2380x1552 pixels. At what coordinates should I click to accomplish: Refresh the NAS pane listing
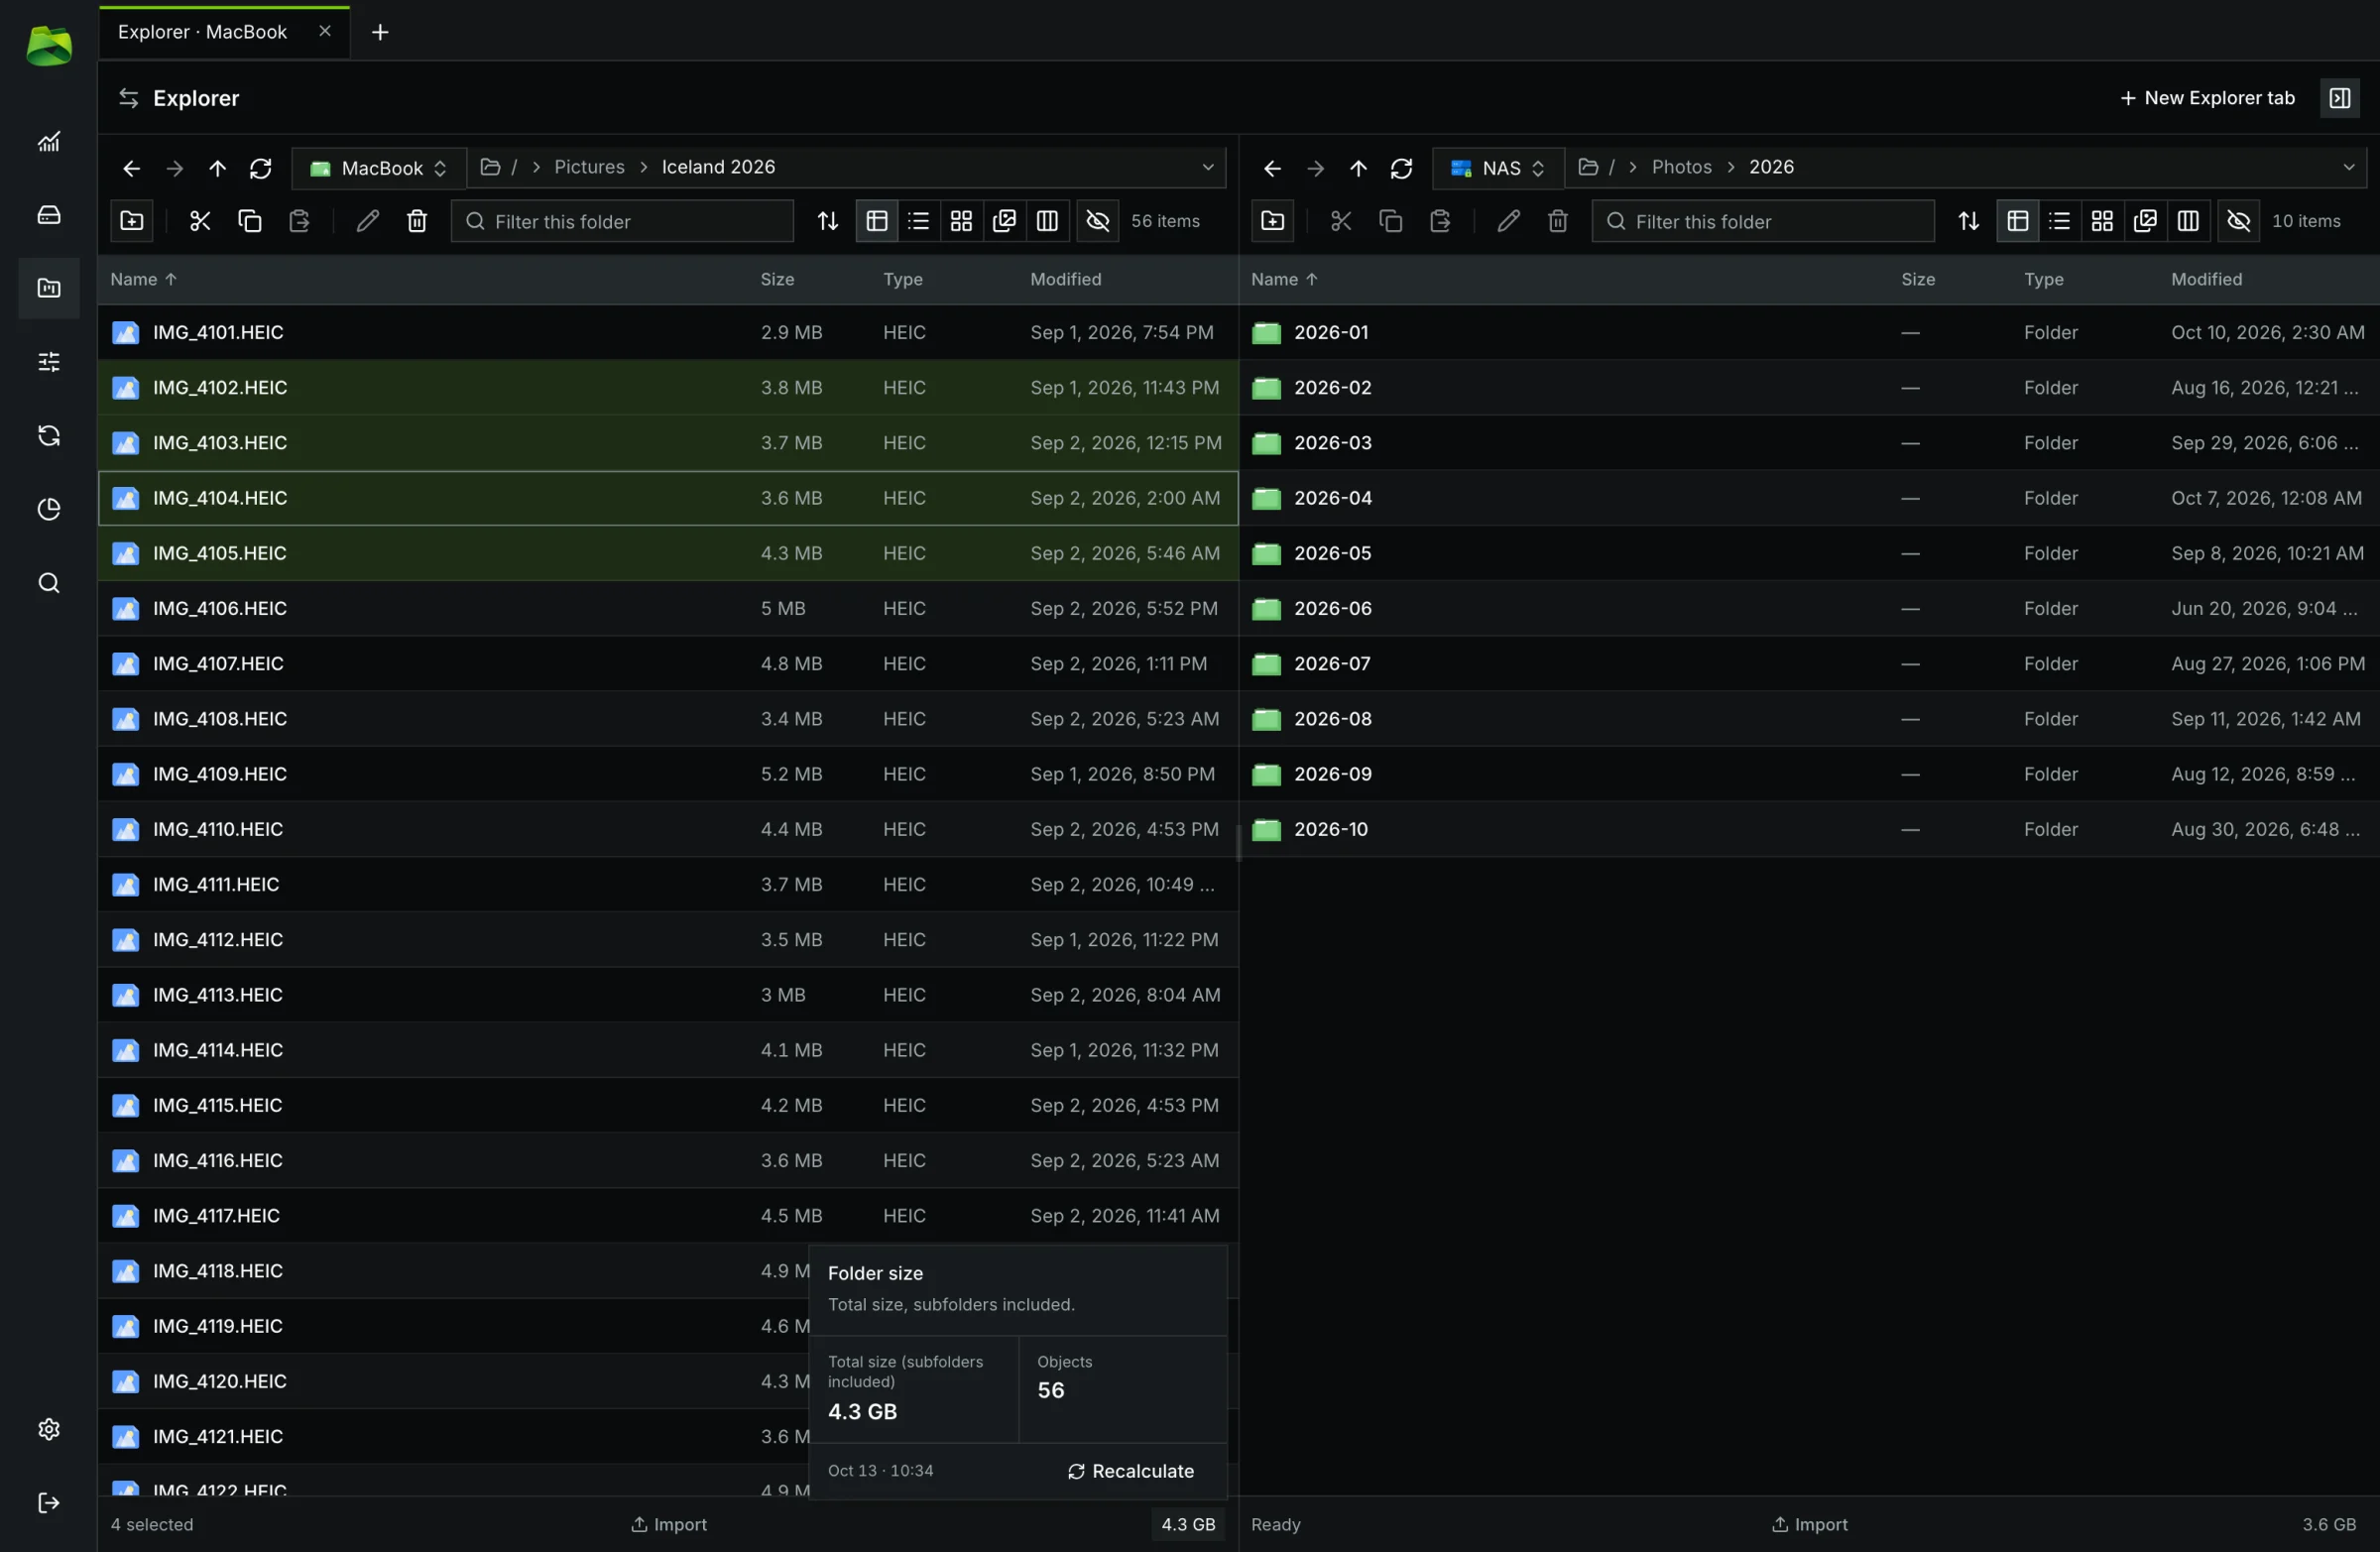pyautogui.click(x=1401, y=168)
